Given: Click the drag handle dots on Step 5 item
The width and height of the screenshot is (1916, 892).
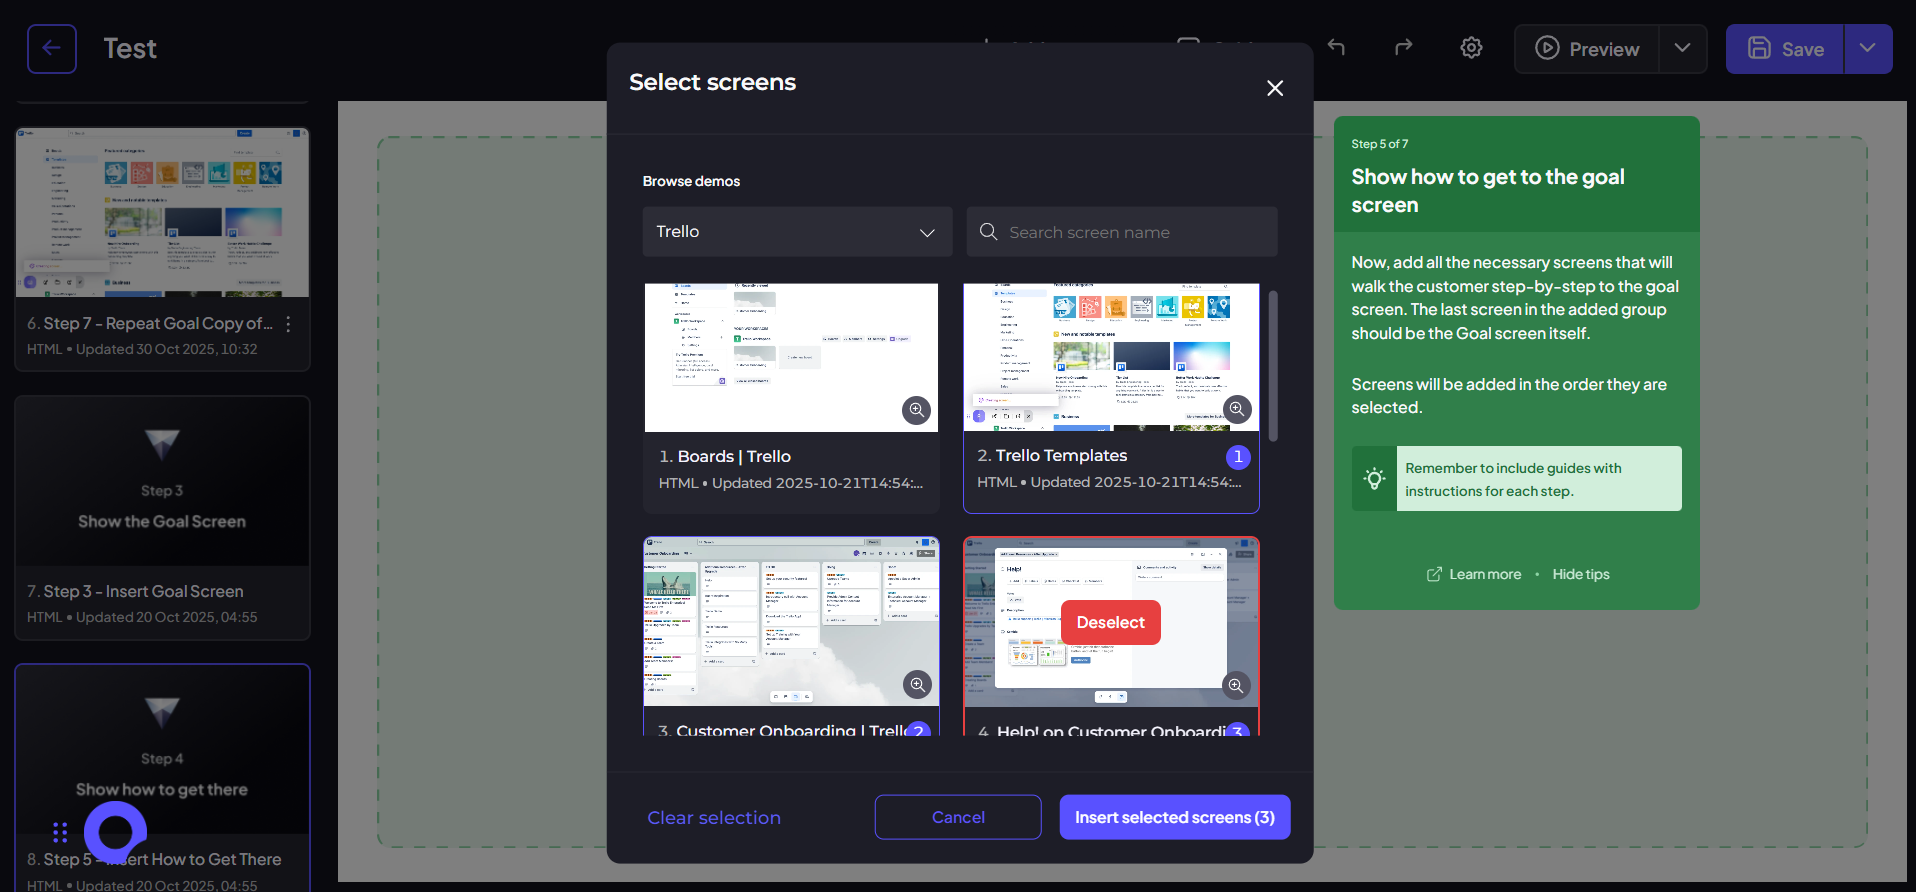Looking at the screenshot, I should [x=60, y=832].
